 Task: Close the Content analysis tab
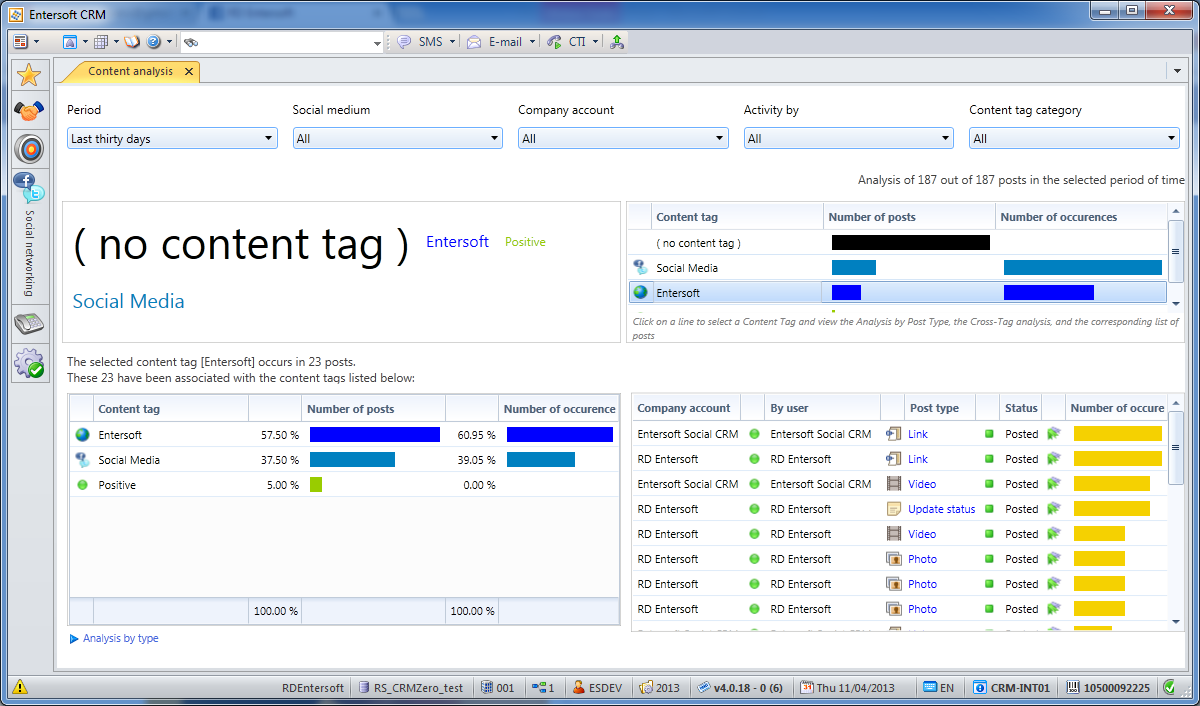tap(189, 72)
